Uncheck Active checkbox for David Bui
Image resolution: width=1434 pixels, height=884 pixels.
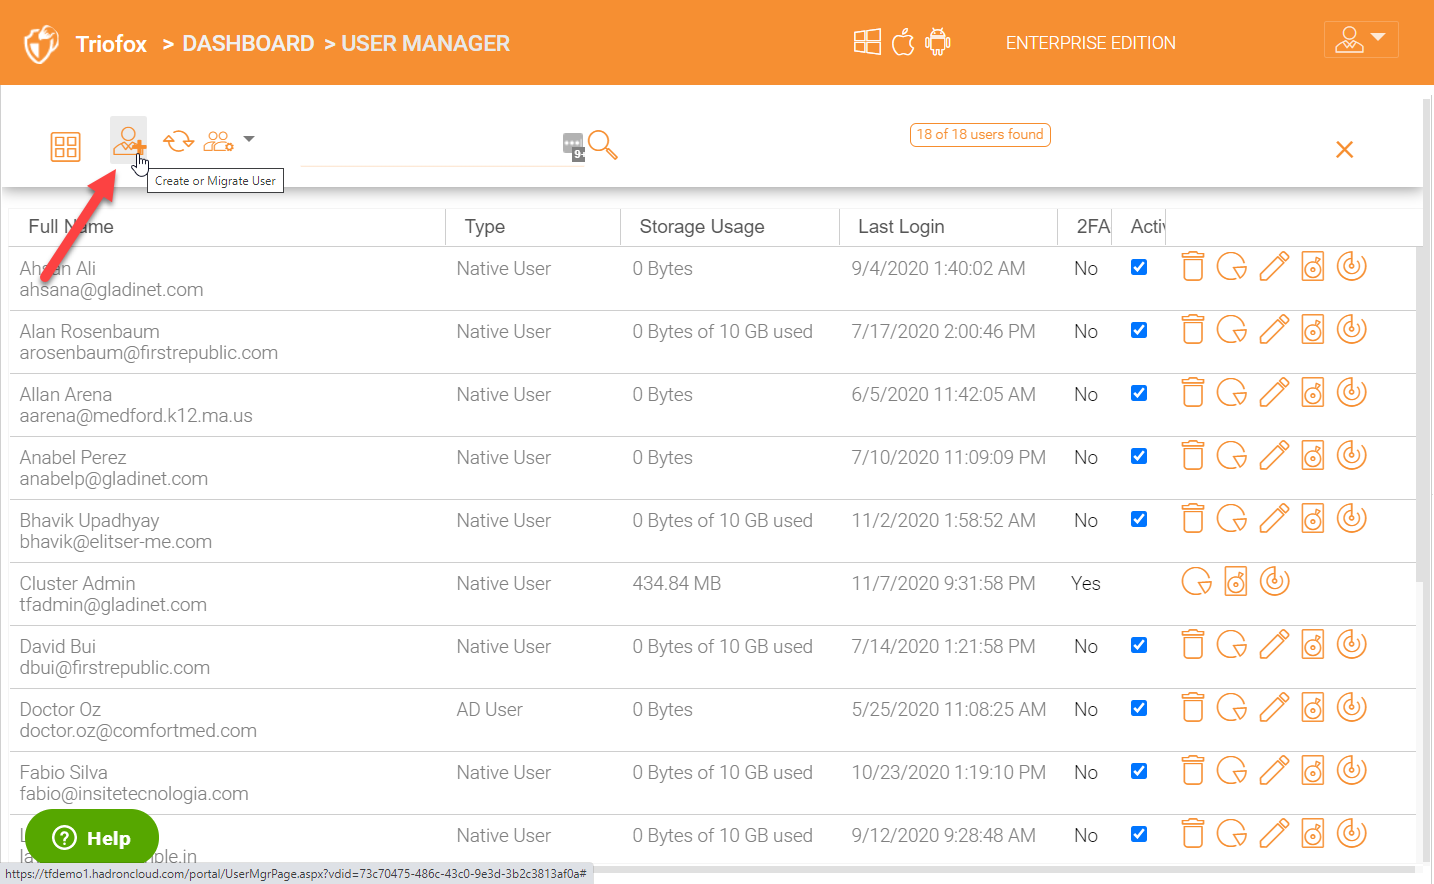point(1139,645)
